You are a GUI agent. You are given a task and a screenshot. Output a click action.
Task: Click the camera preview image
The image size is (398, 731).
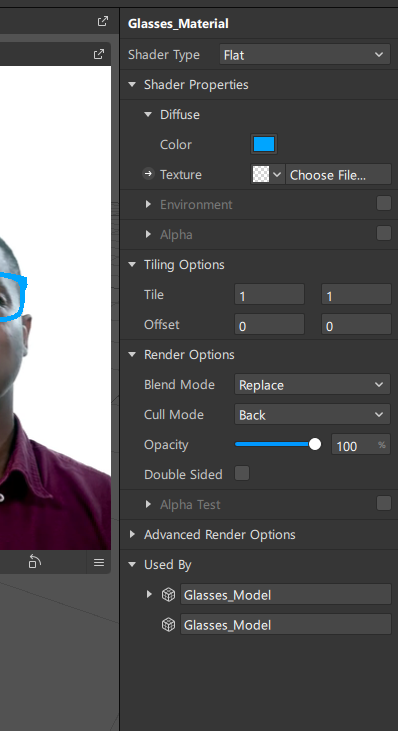pos(55,308)
